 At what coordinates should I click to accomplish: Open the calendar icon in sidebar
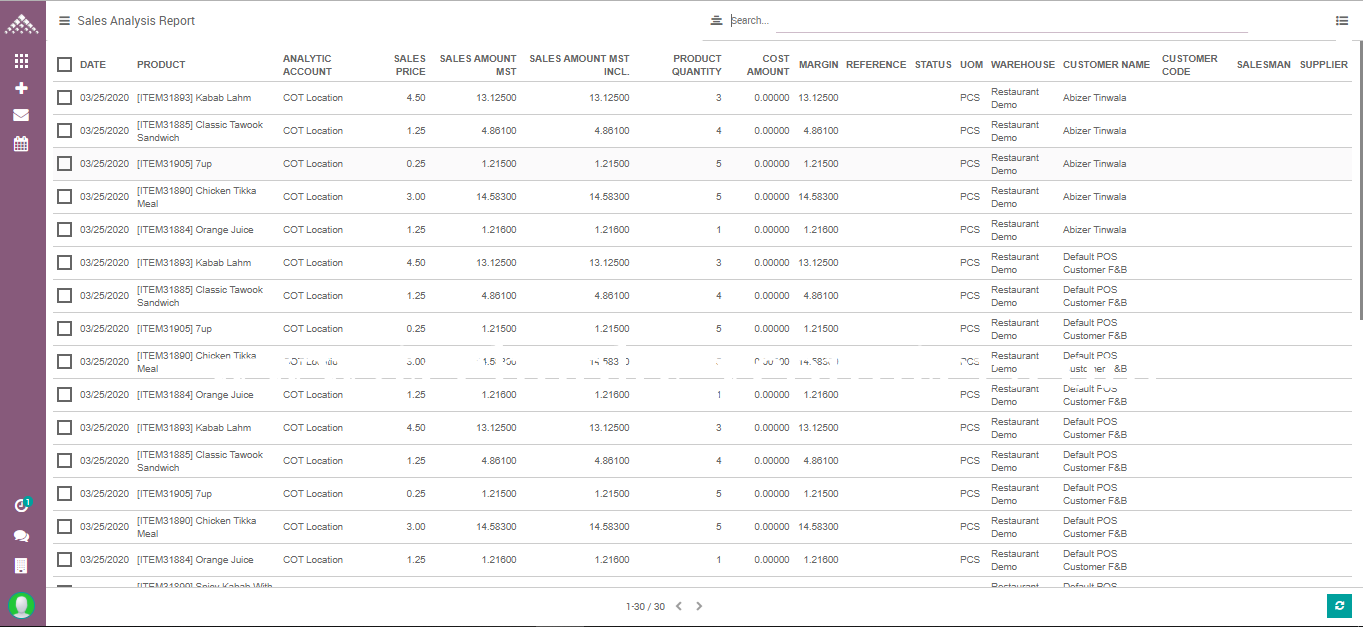[21, 143]
